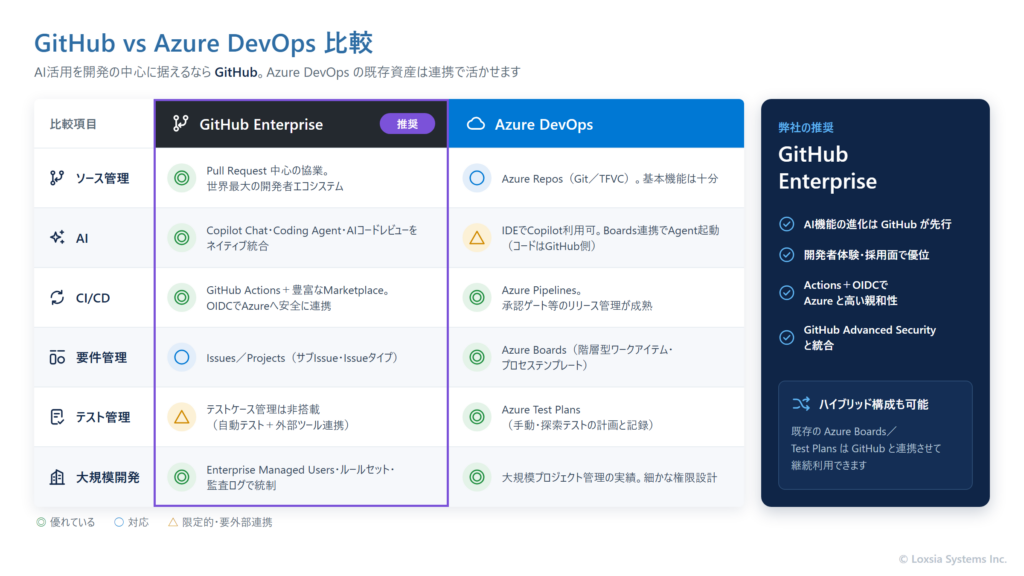This screenshot has width=1024, height=576.
Task: Click the 要件管理 board icon
Action: tap(57, 357)
